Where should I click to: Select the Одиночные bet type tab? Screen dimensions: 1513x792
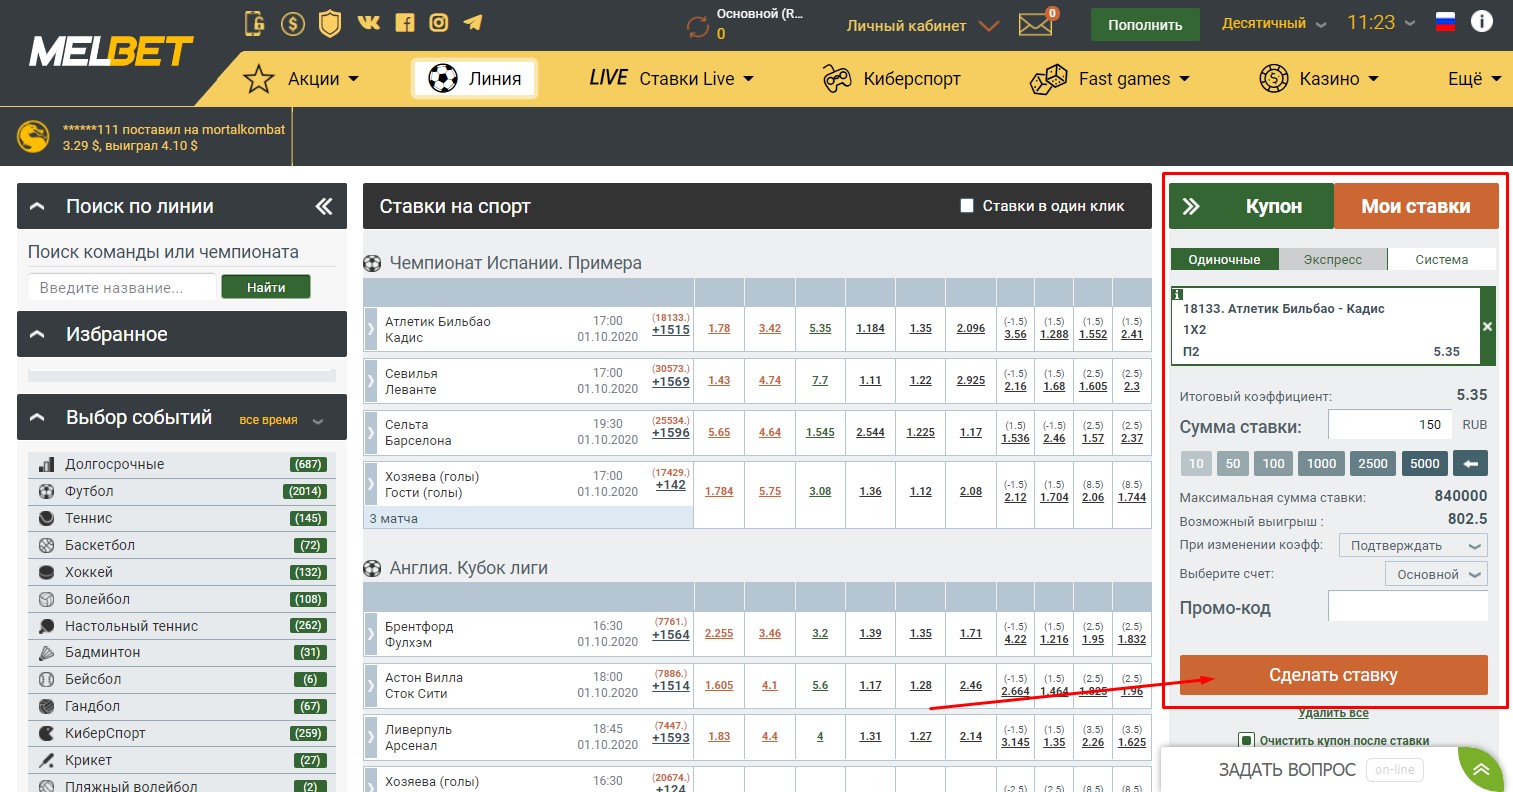click(1224, 259)
